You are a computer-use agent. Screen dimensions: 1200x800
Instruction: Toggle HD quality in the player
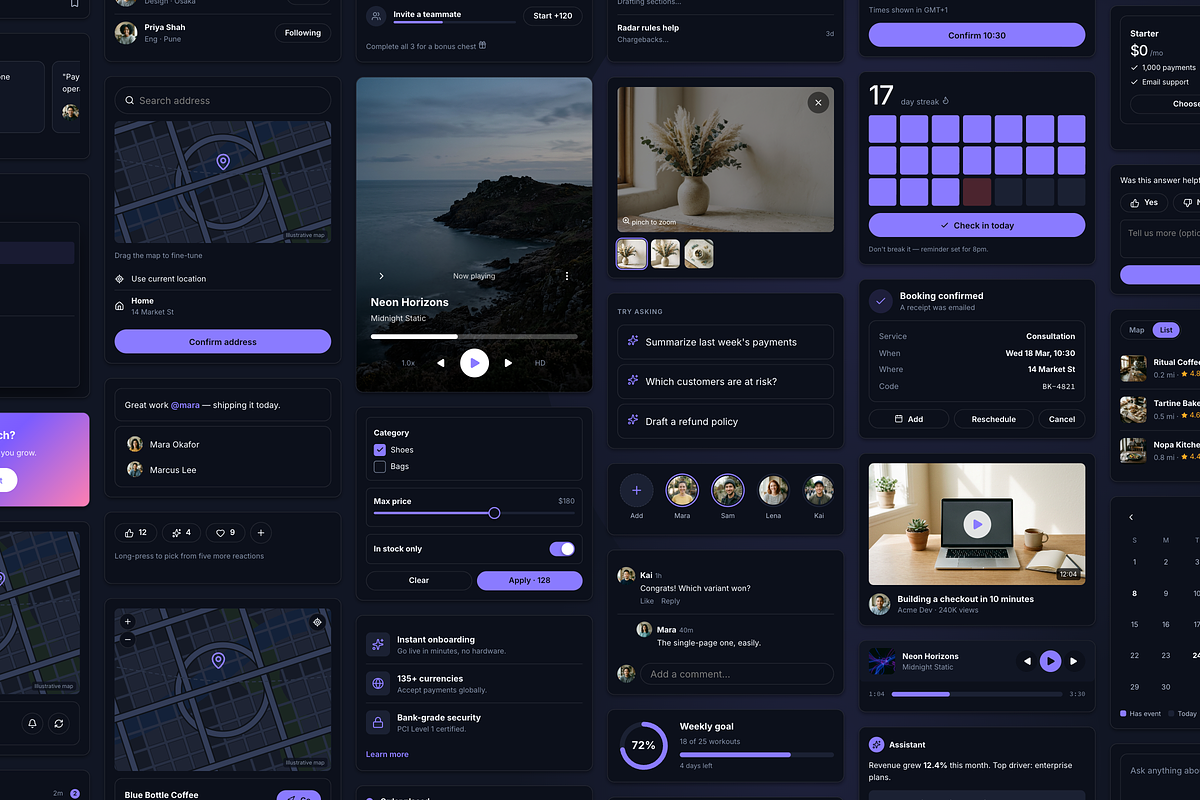540,363
